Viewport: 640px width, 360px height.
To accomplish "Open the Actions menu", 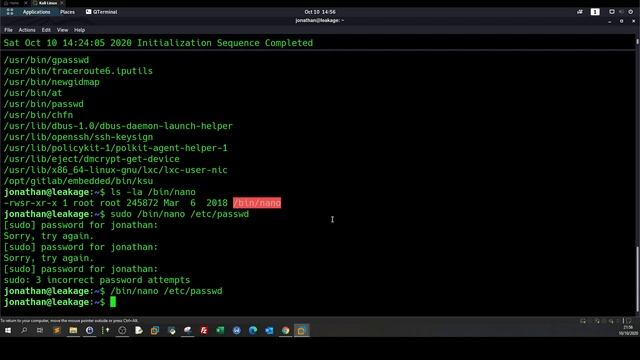I will click(x=27, y=30).
